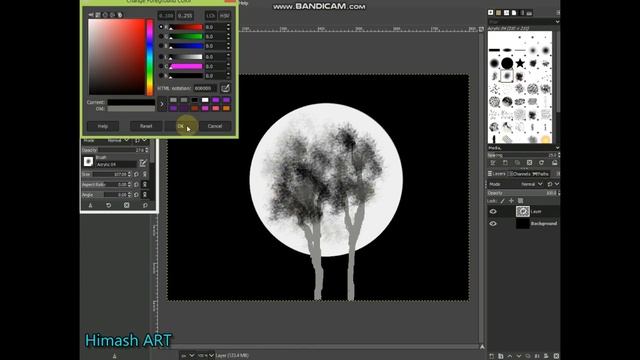Click OK in the foreground color dialog

click(180, 126)
